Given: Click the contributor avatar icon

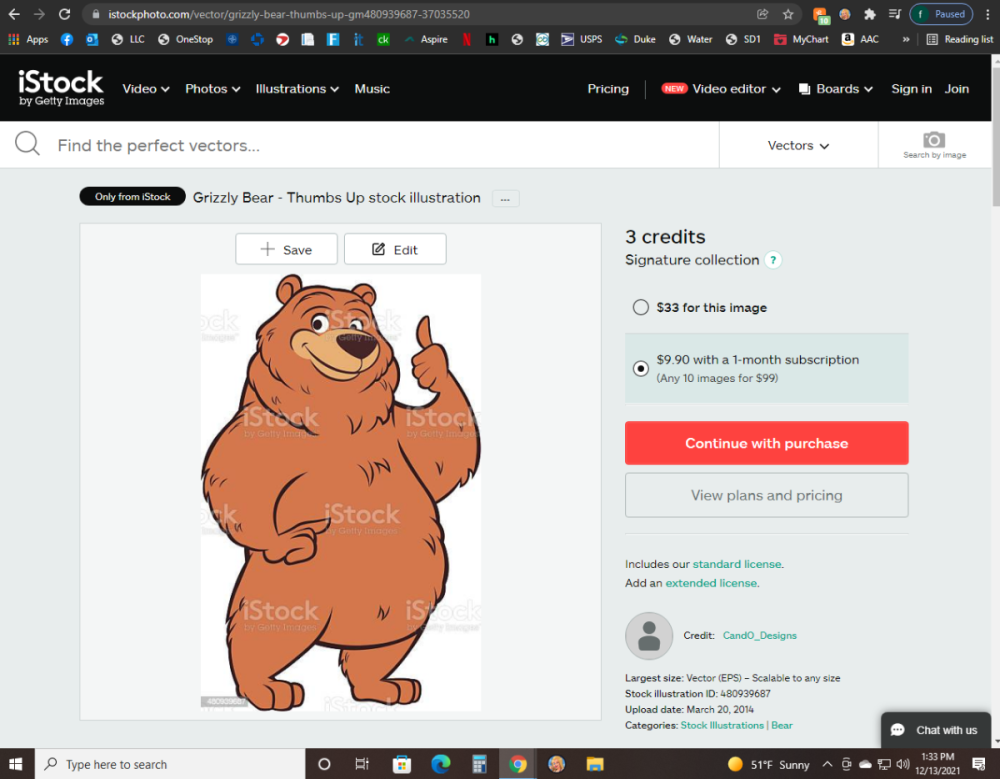Looking at the screenshot, I should pyautogui.click(x=649, y=636).
